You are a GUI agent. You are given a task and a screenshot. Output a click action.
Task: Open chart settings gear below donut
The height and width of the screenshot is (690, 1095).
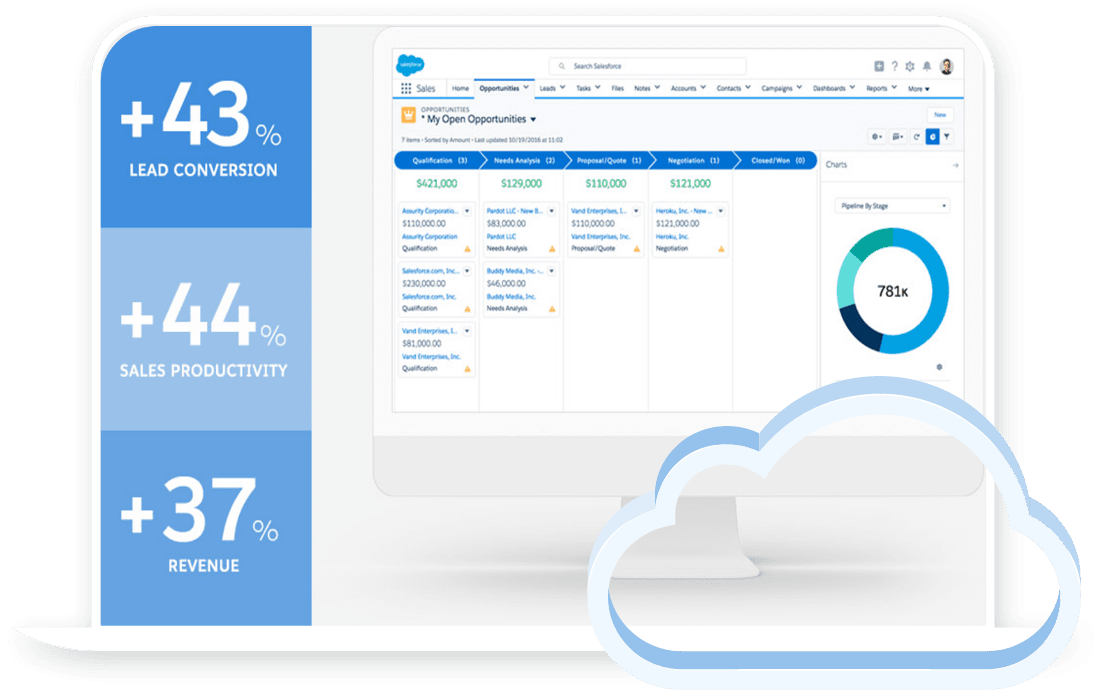pyautogui.click(x=939, y=367)
